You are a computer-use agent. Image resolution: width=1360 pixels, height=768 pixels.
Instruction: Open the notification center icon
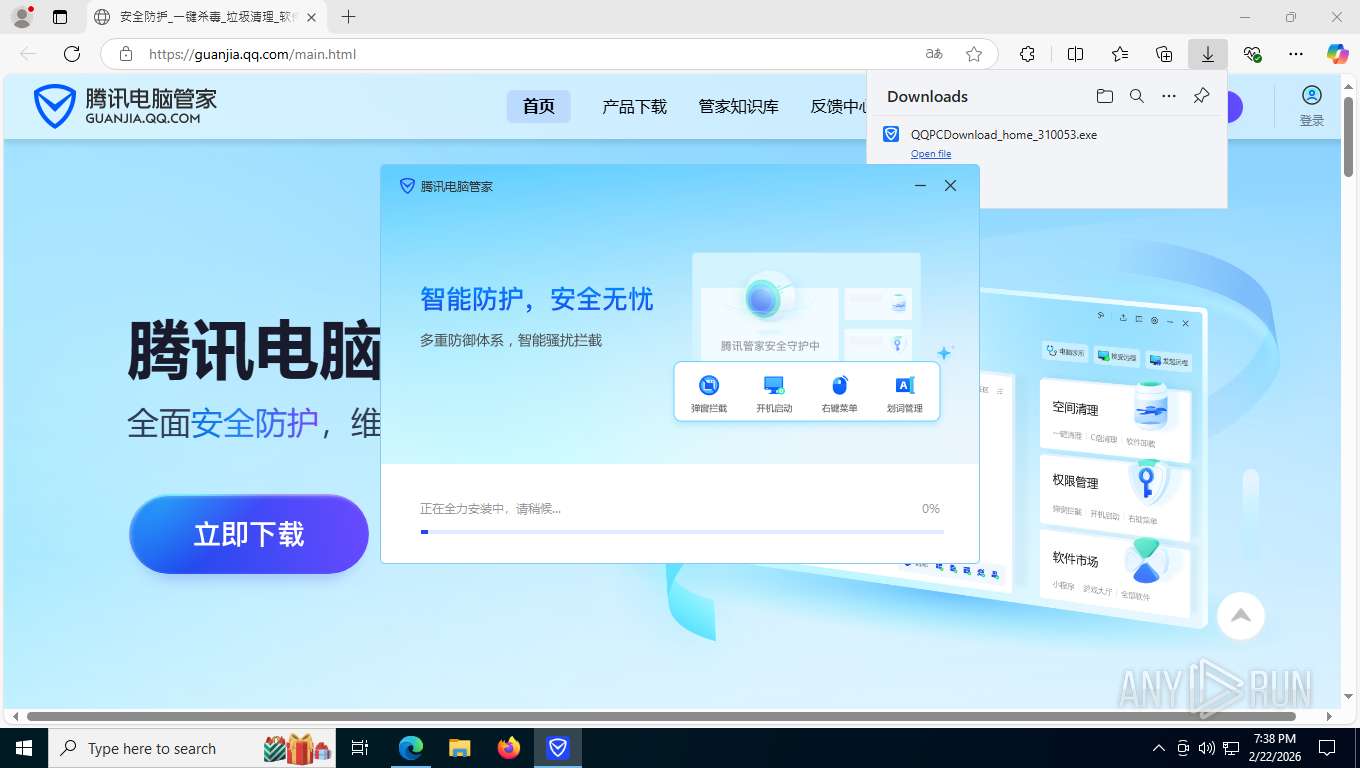[1327, 748]
